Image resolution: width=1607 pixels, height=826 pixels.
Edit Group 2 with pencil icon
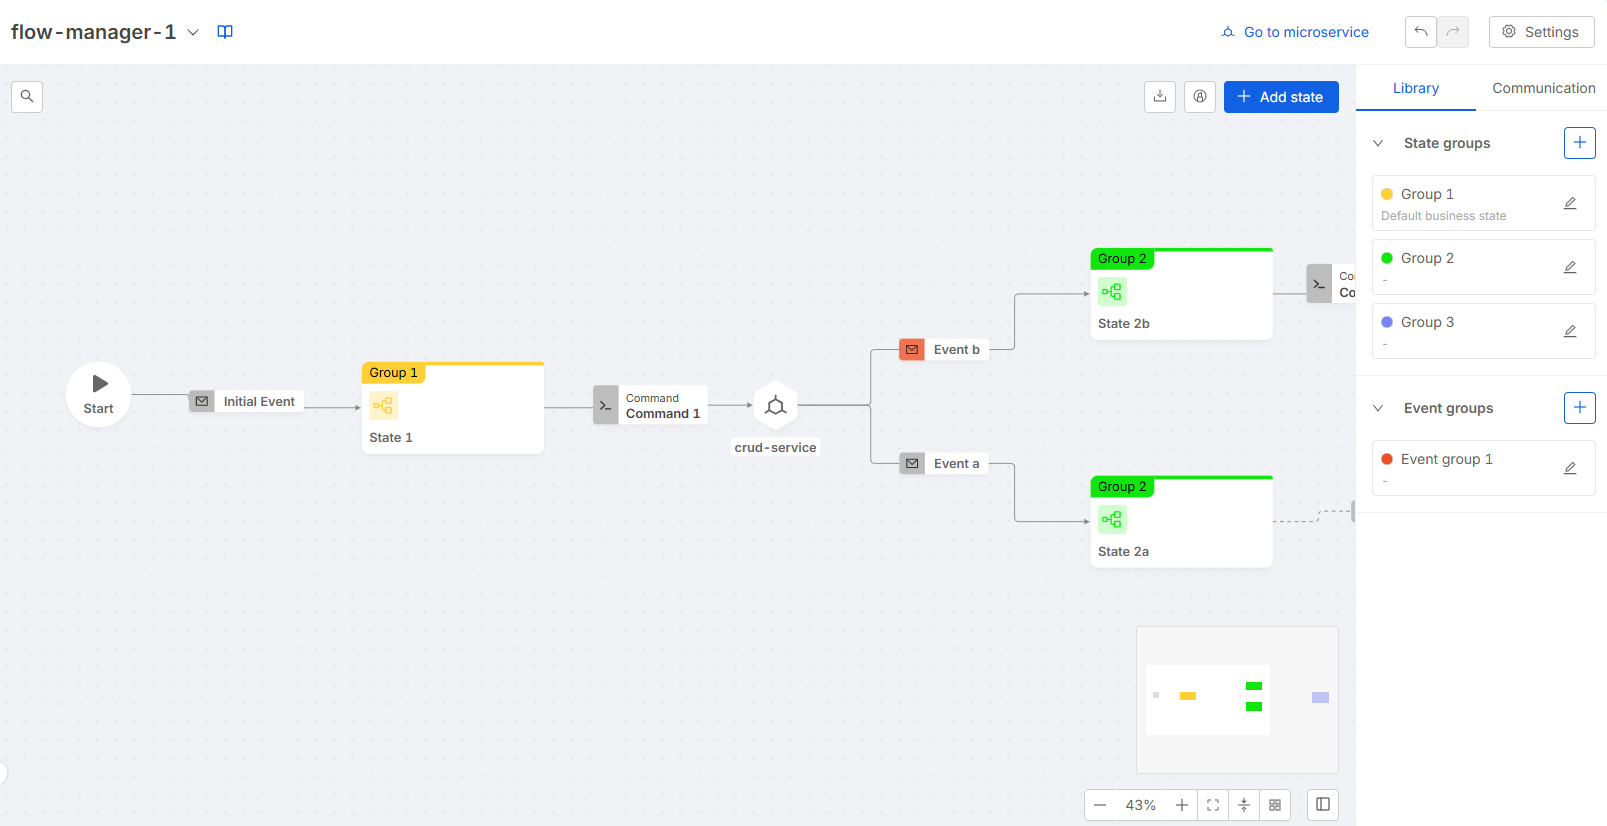pos(1570,267)
